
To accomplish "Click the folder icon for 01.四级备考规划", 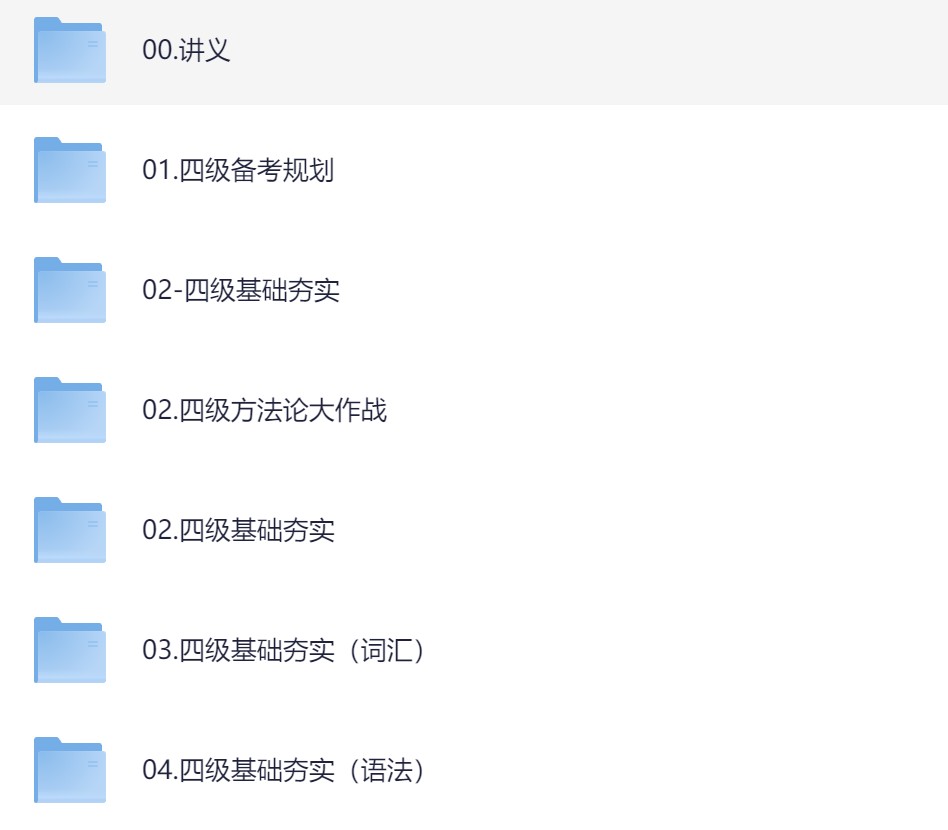I will [70, 170].
